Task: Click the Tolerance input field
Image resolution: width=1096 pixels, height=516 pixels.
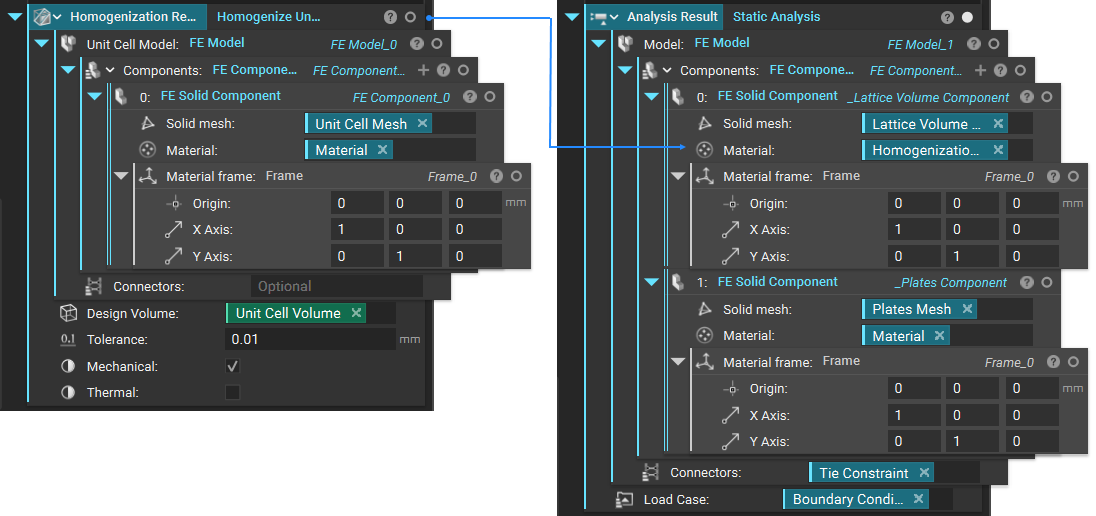Action: 310,339
